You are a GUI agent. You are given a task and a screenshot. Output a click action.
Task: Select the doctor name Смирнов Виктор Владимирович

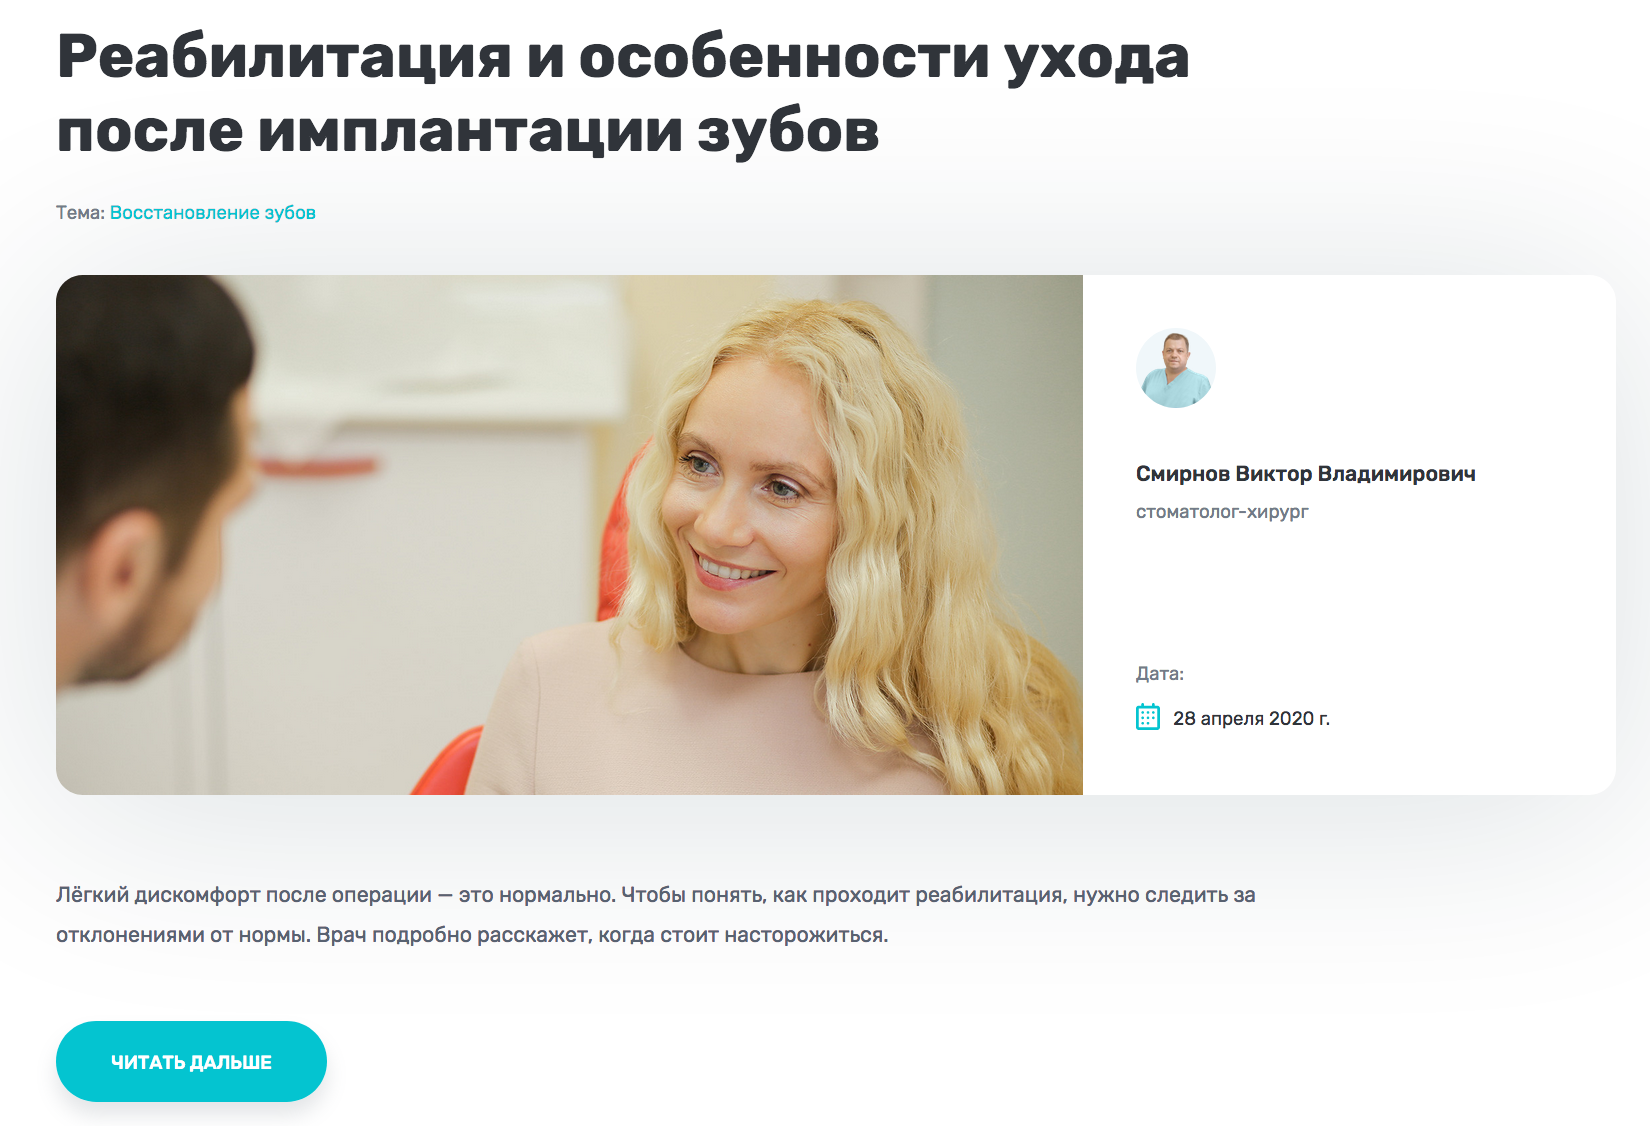coord(1305,474)
